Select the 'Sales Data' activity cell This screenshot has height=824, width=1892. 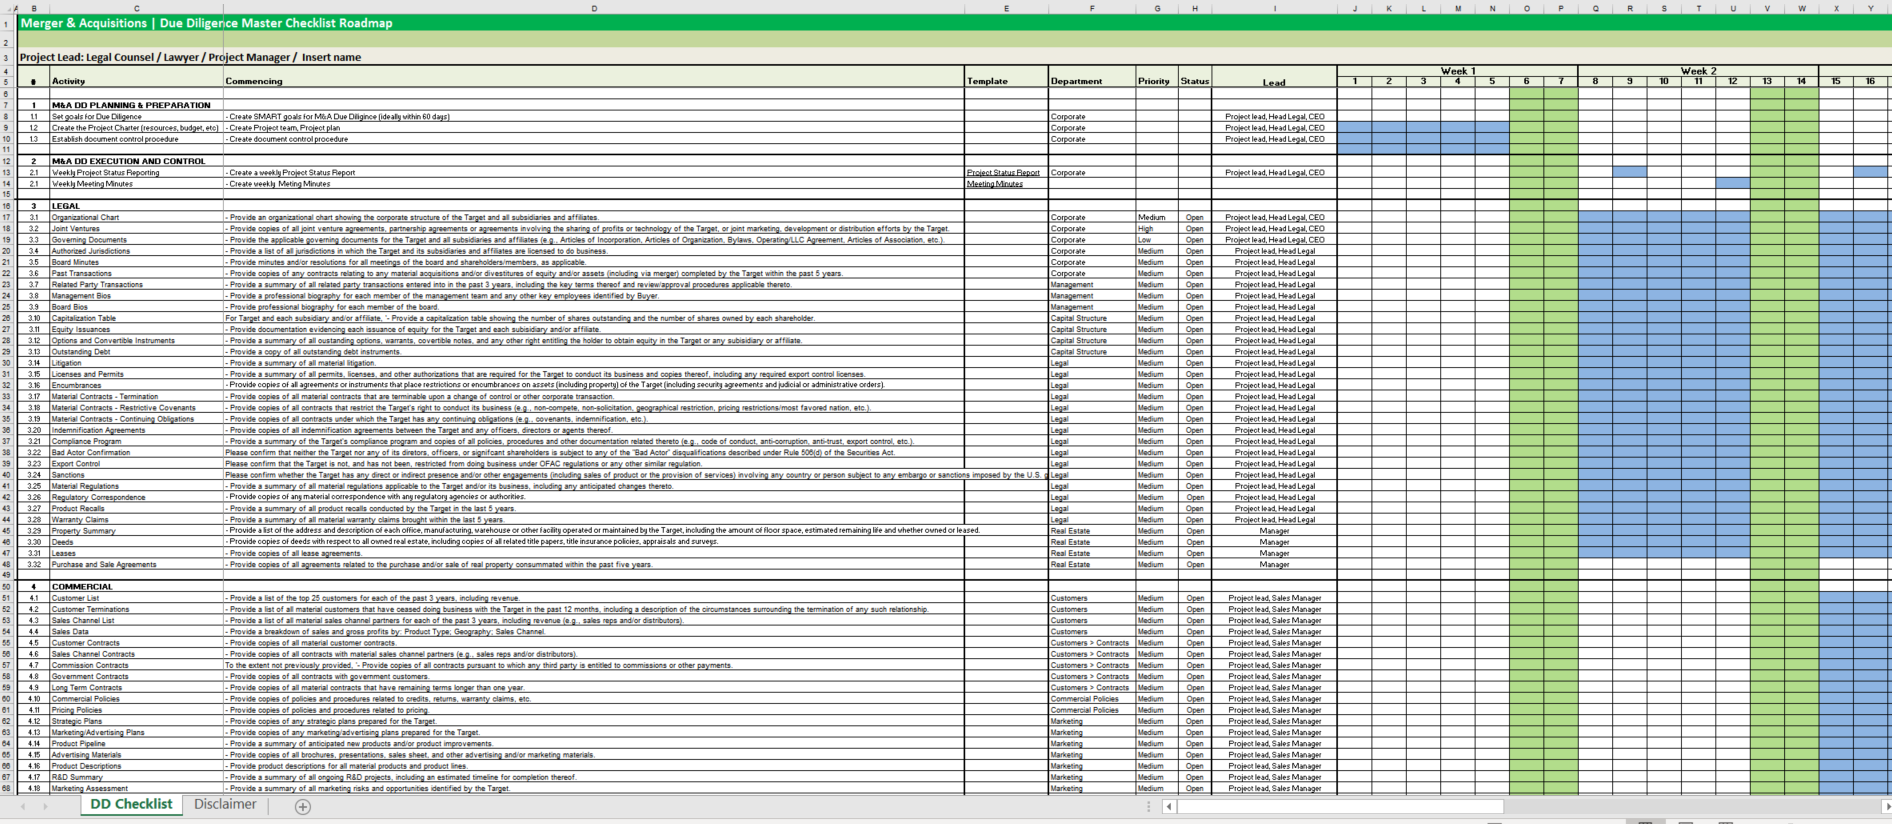pos(136,632)
